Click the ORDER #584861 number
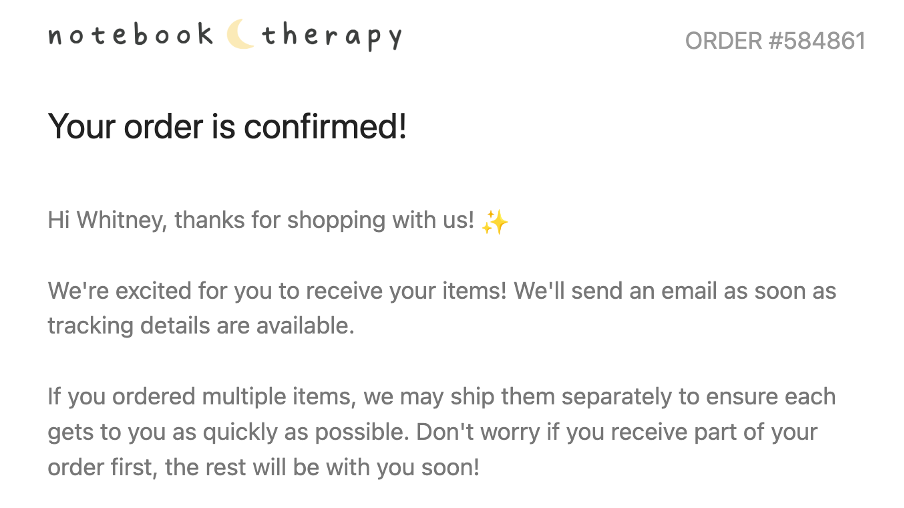The width and height of the screenshot is (904, 508). click(775, 41)
